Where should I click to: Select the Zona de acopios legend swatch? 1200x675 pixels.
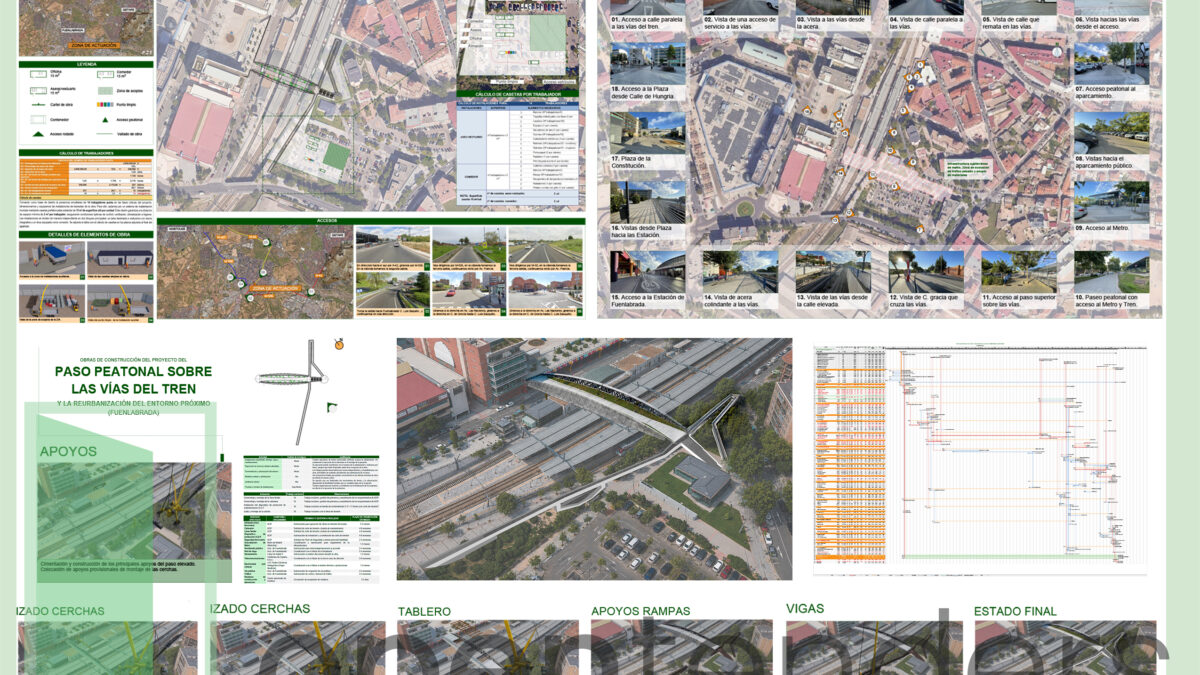tap(105, 91)
